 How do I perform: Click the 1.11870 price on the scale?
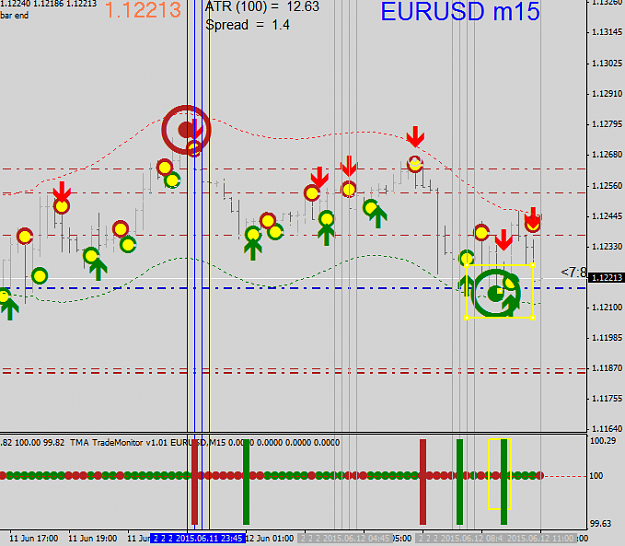607,368
